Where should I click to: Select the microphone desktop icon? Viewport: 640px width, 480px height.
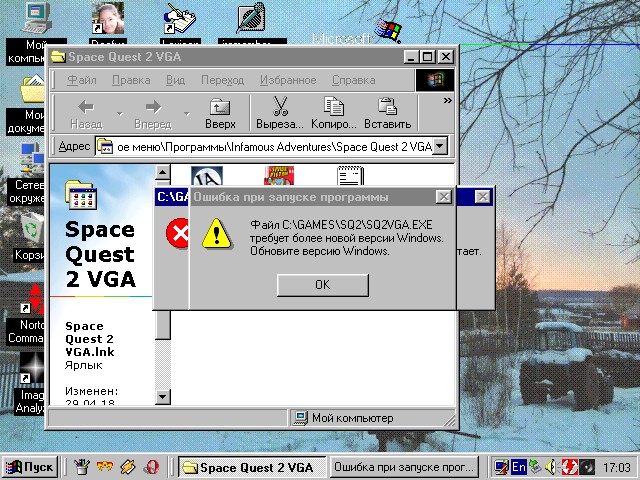pyautogui.click(x=252, y=18)
